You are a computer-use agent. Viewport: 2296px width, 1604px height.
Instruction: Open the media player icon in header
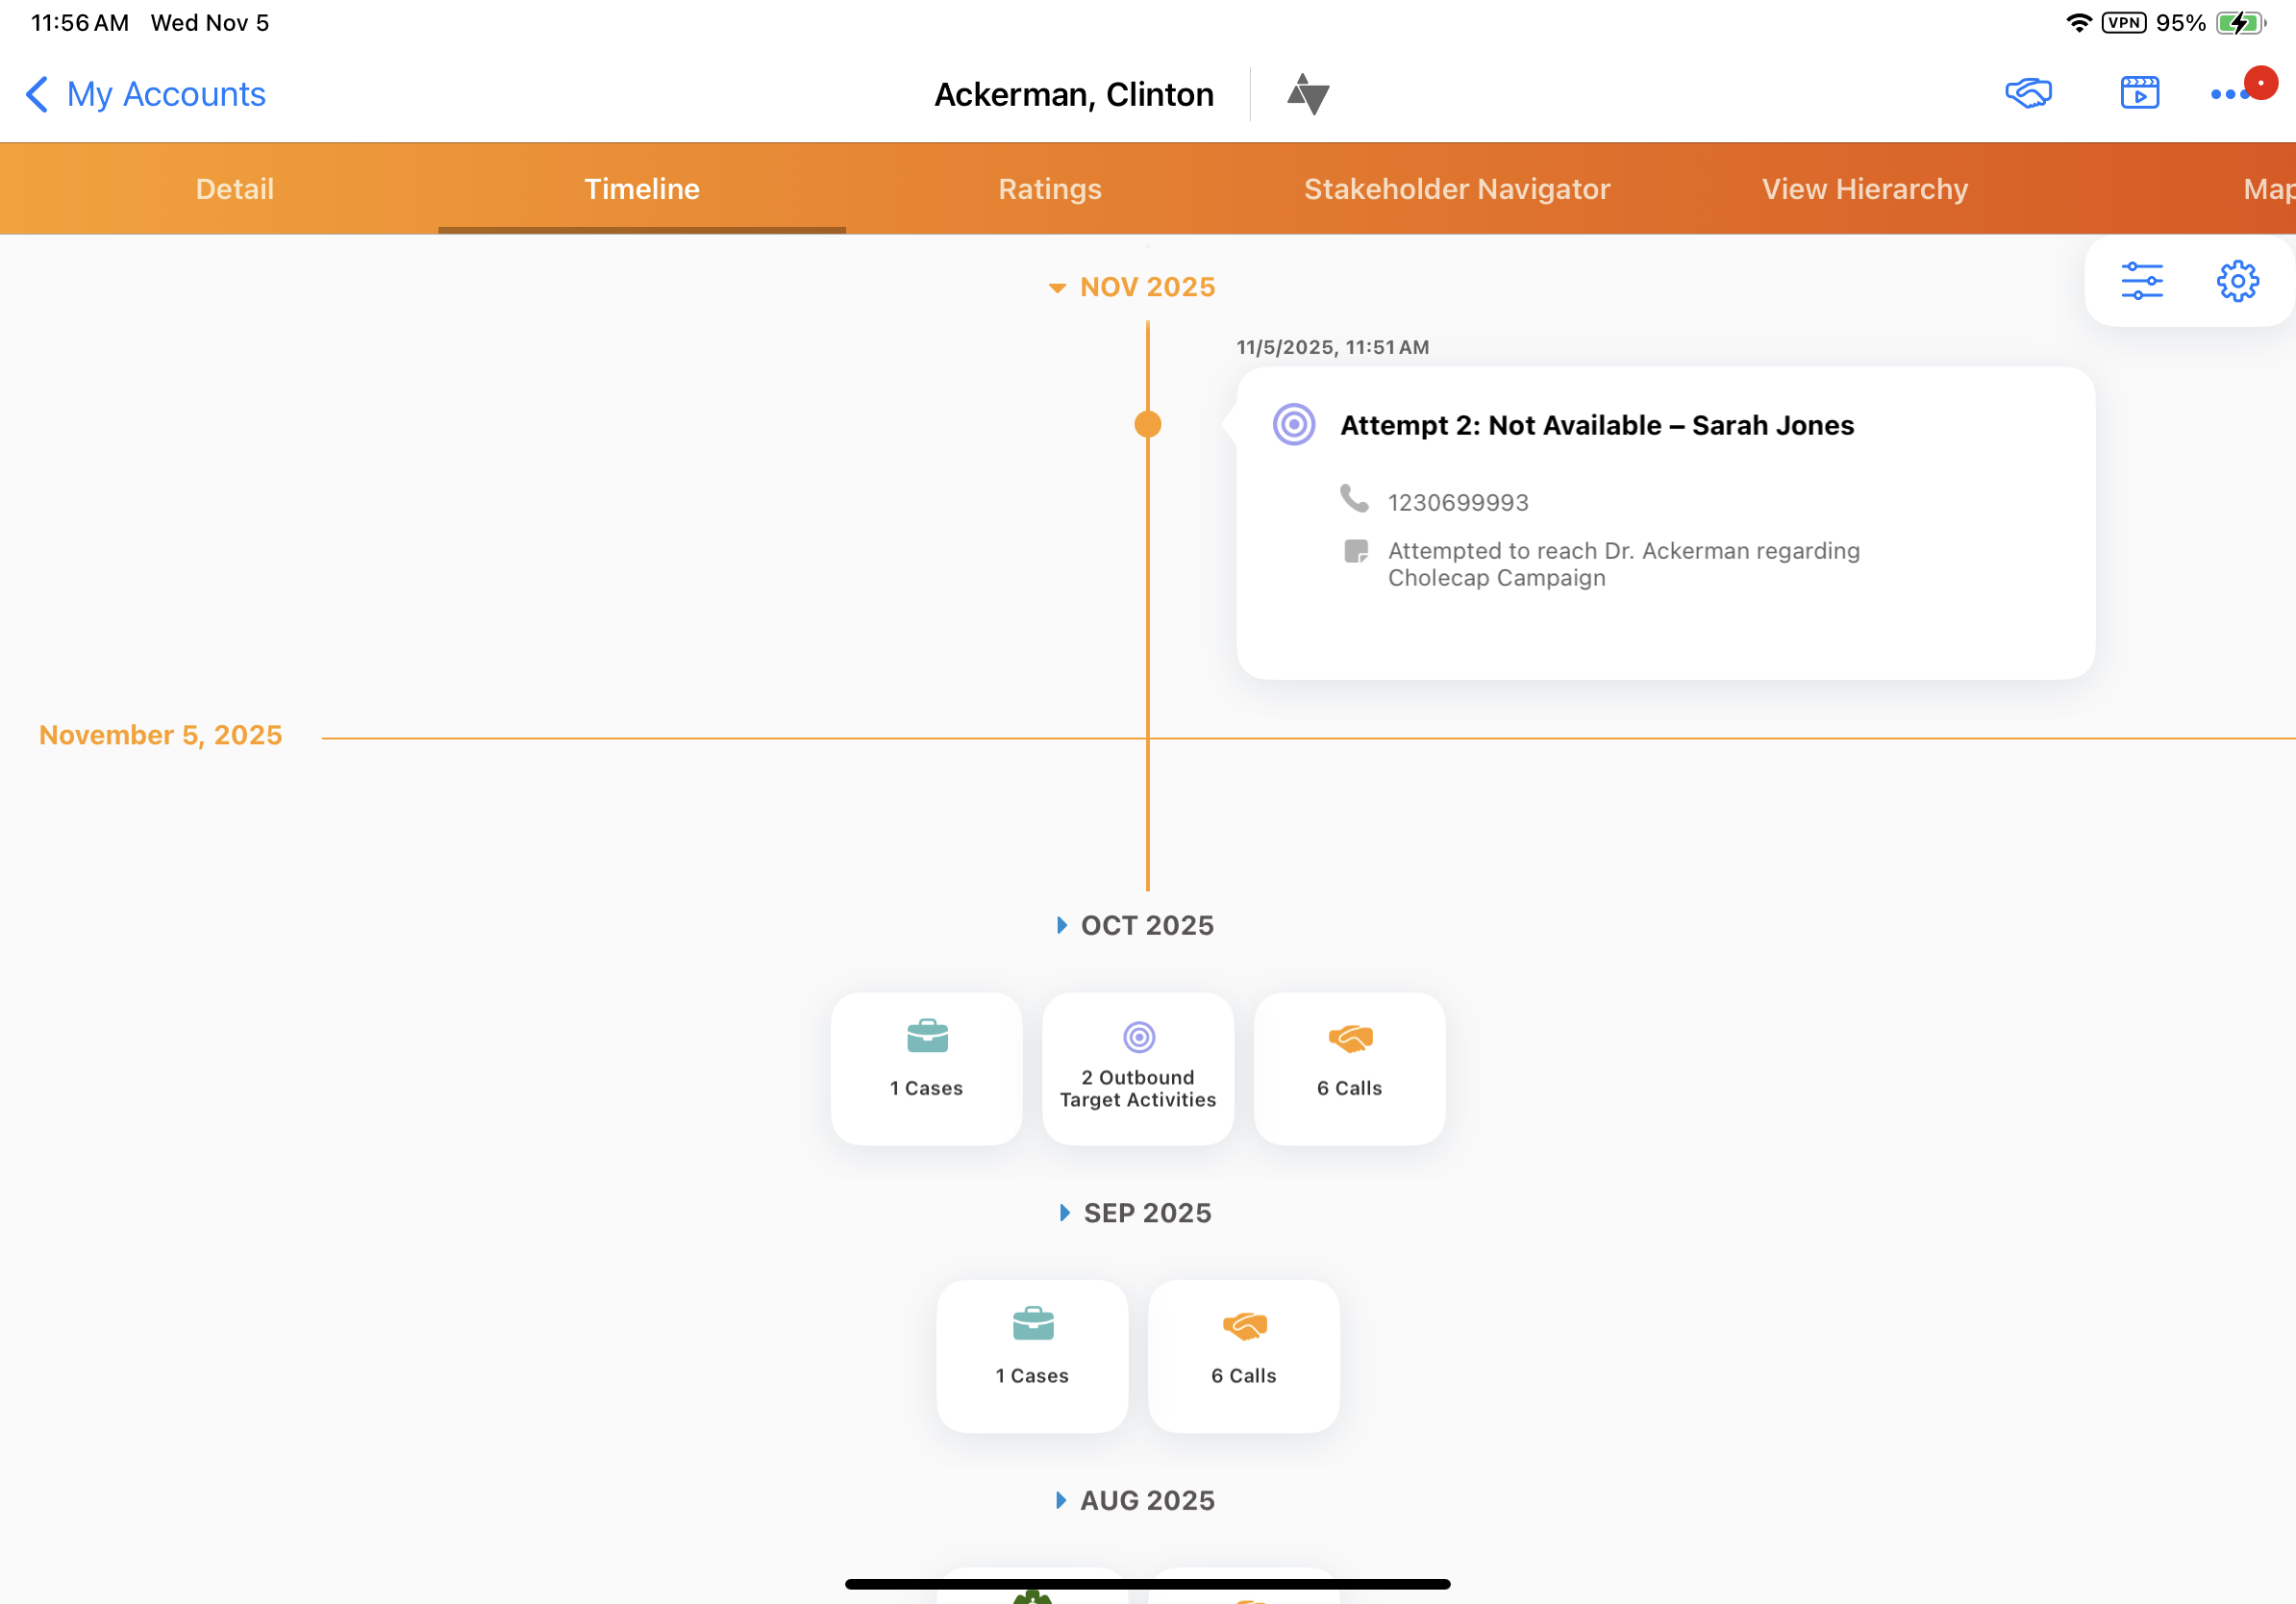pos(2139,93)
